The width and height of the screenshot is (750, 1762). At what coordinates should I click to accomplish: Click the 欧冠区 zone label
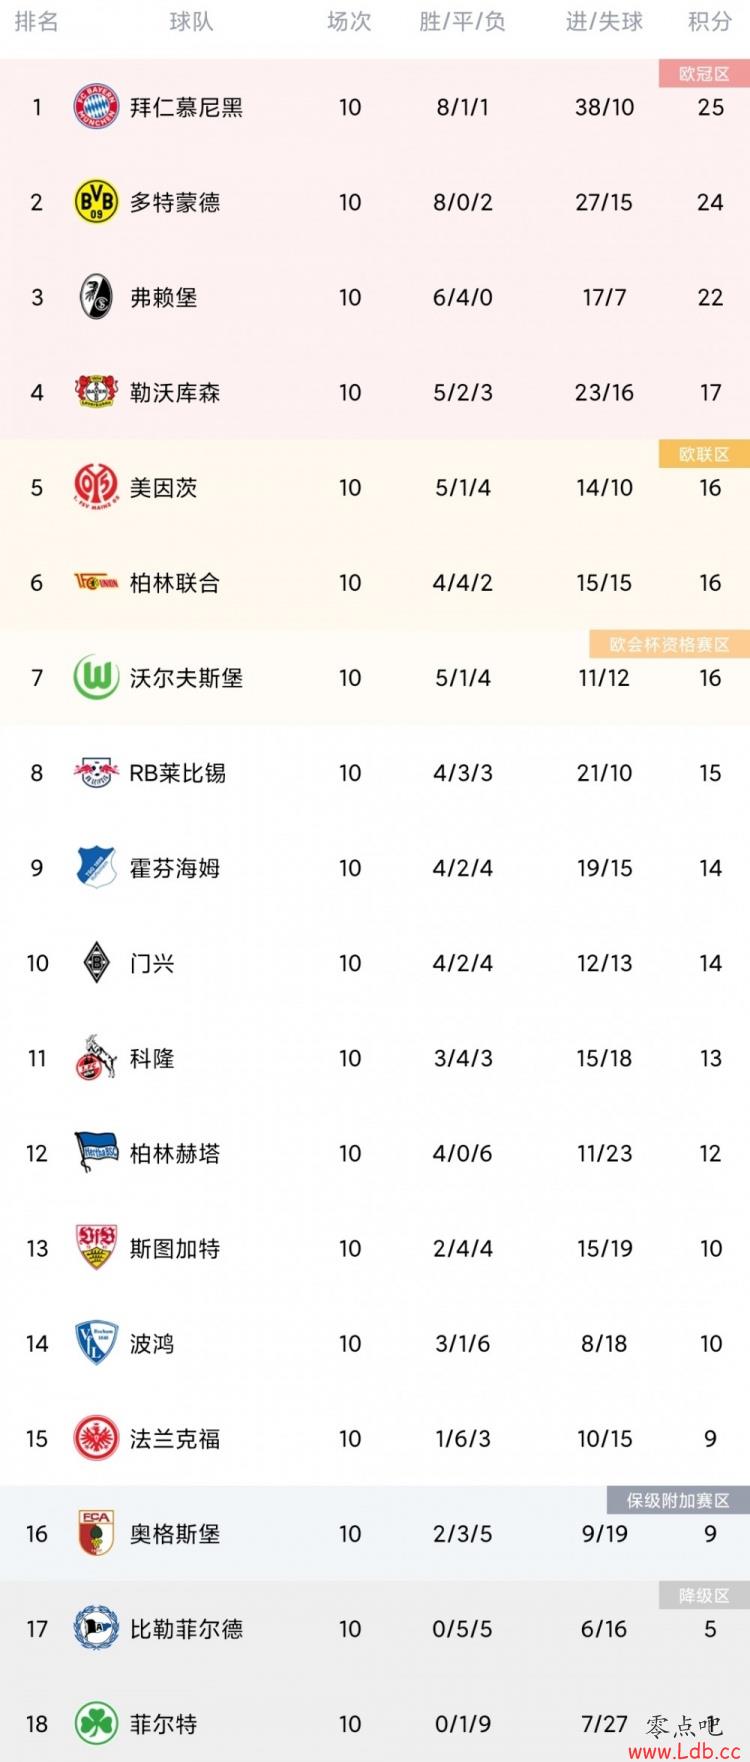tap(704, 73)
